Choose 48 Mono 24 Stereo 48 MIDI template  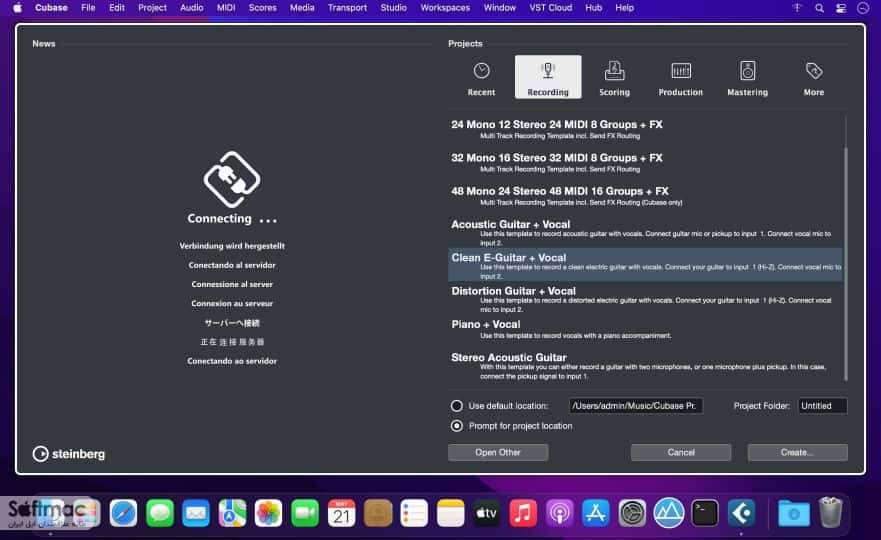(645, 196)
